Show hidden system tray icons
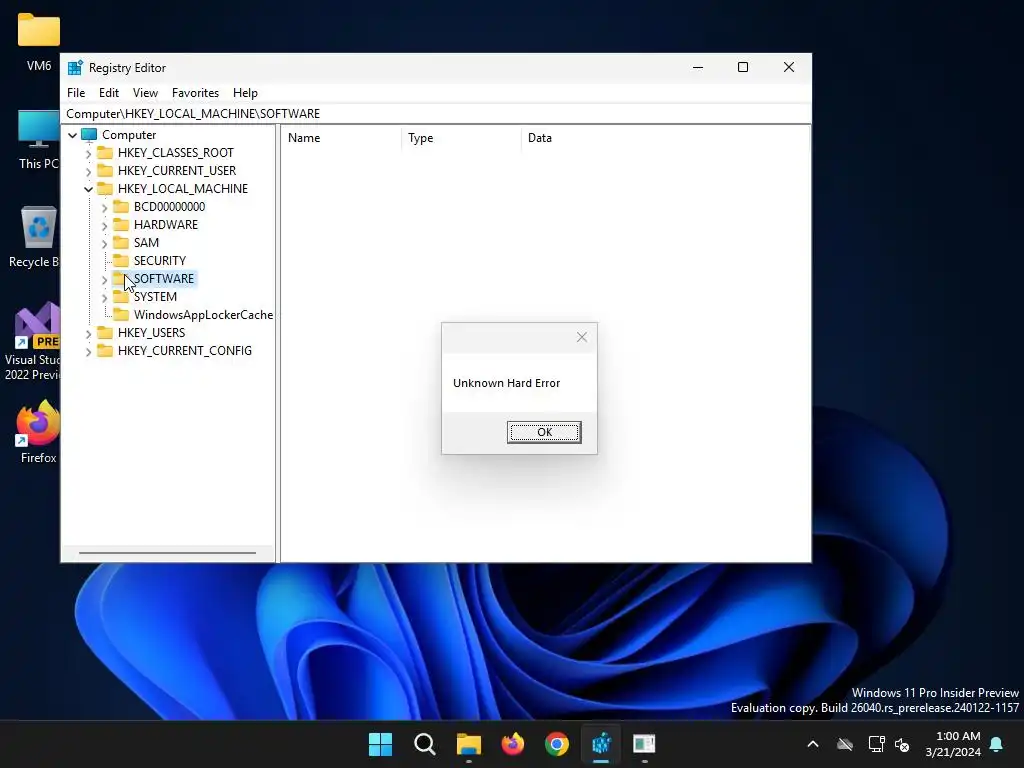 tap(812, 744)
